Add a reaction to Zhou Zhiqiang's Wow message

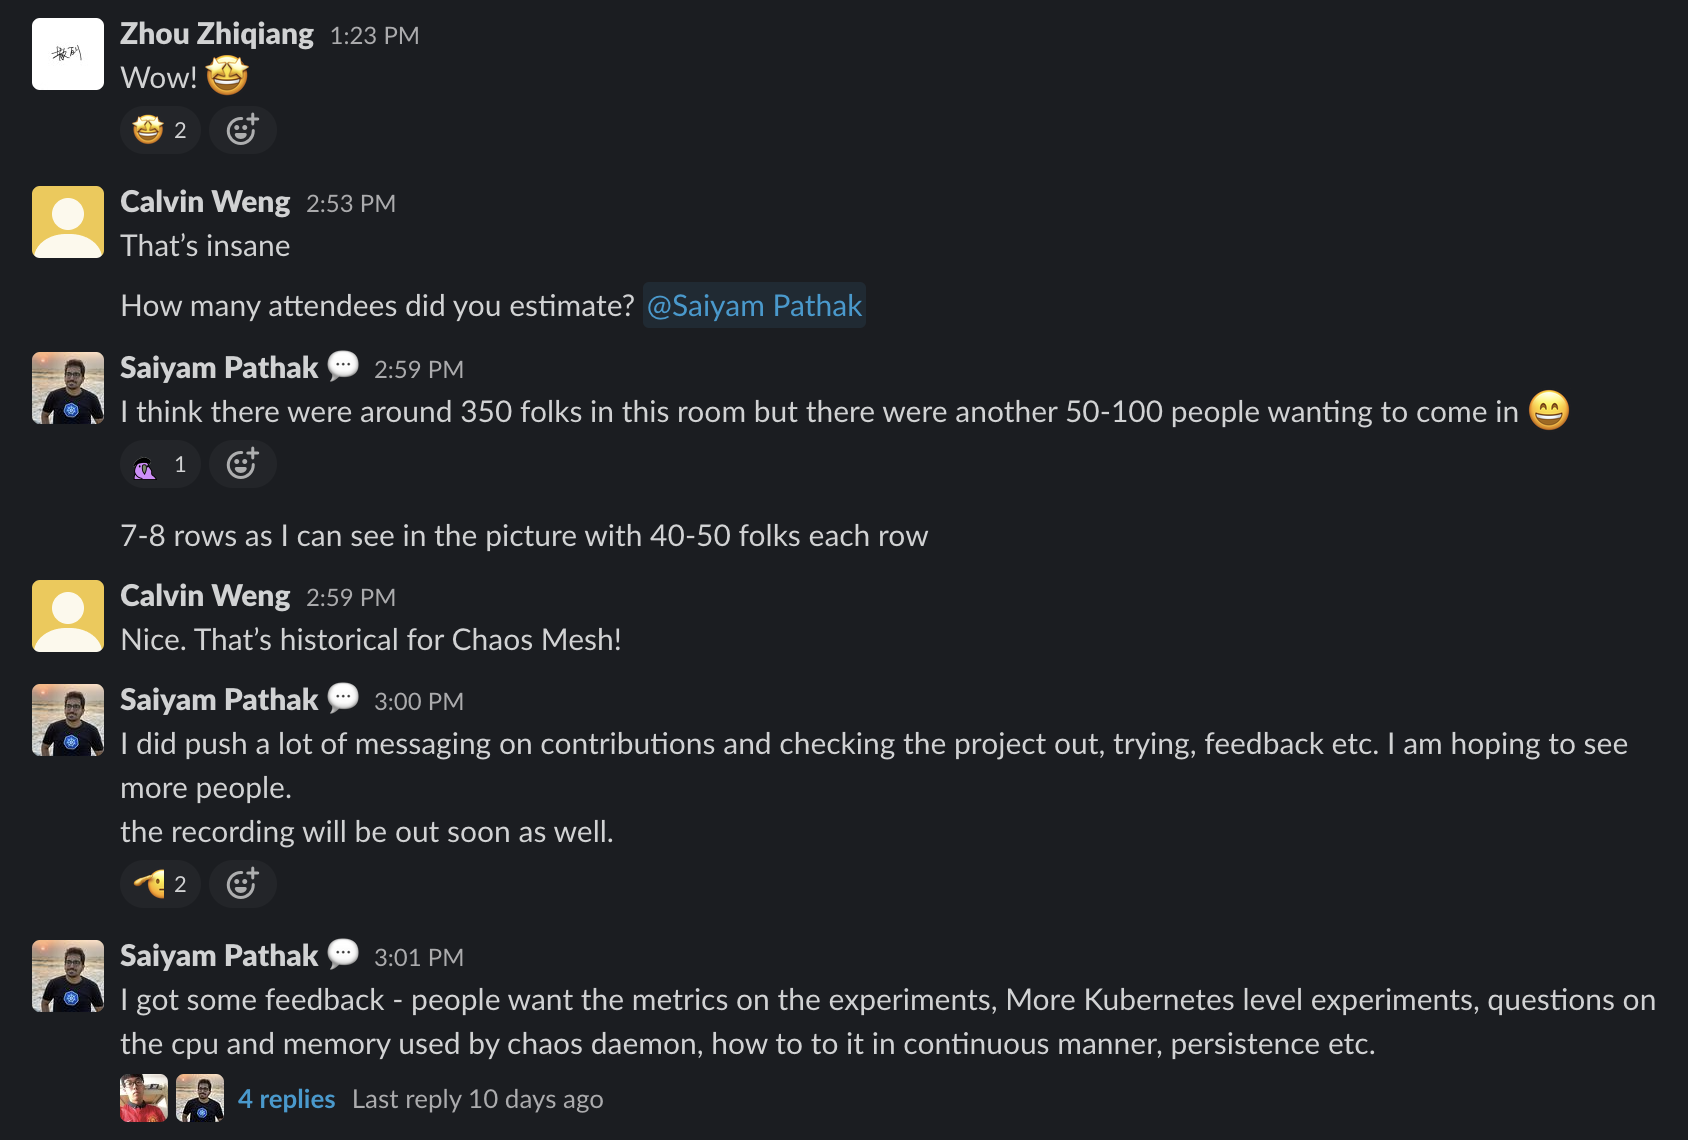[x=242, y=130]
